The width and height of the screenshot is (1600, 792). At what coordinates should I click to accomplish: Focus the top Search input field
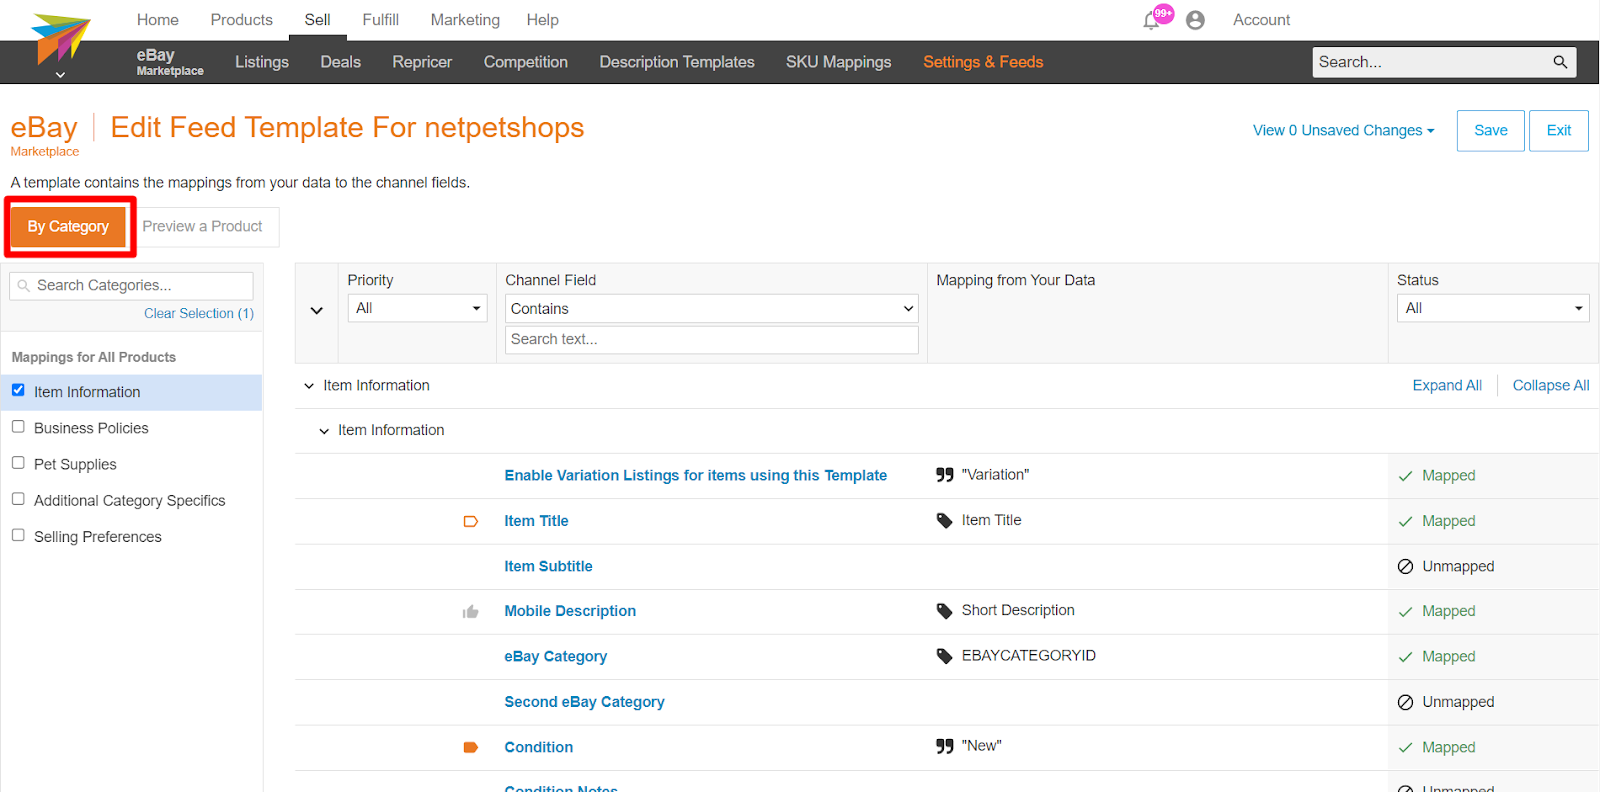pos(1430,62)
